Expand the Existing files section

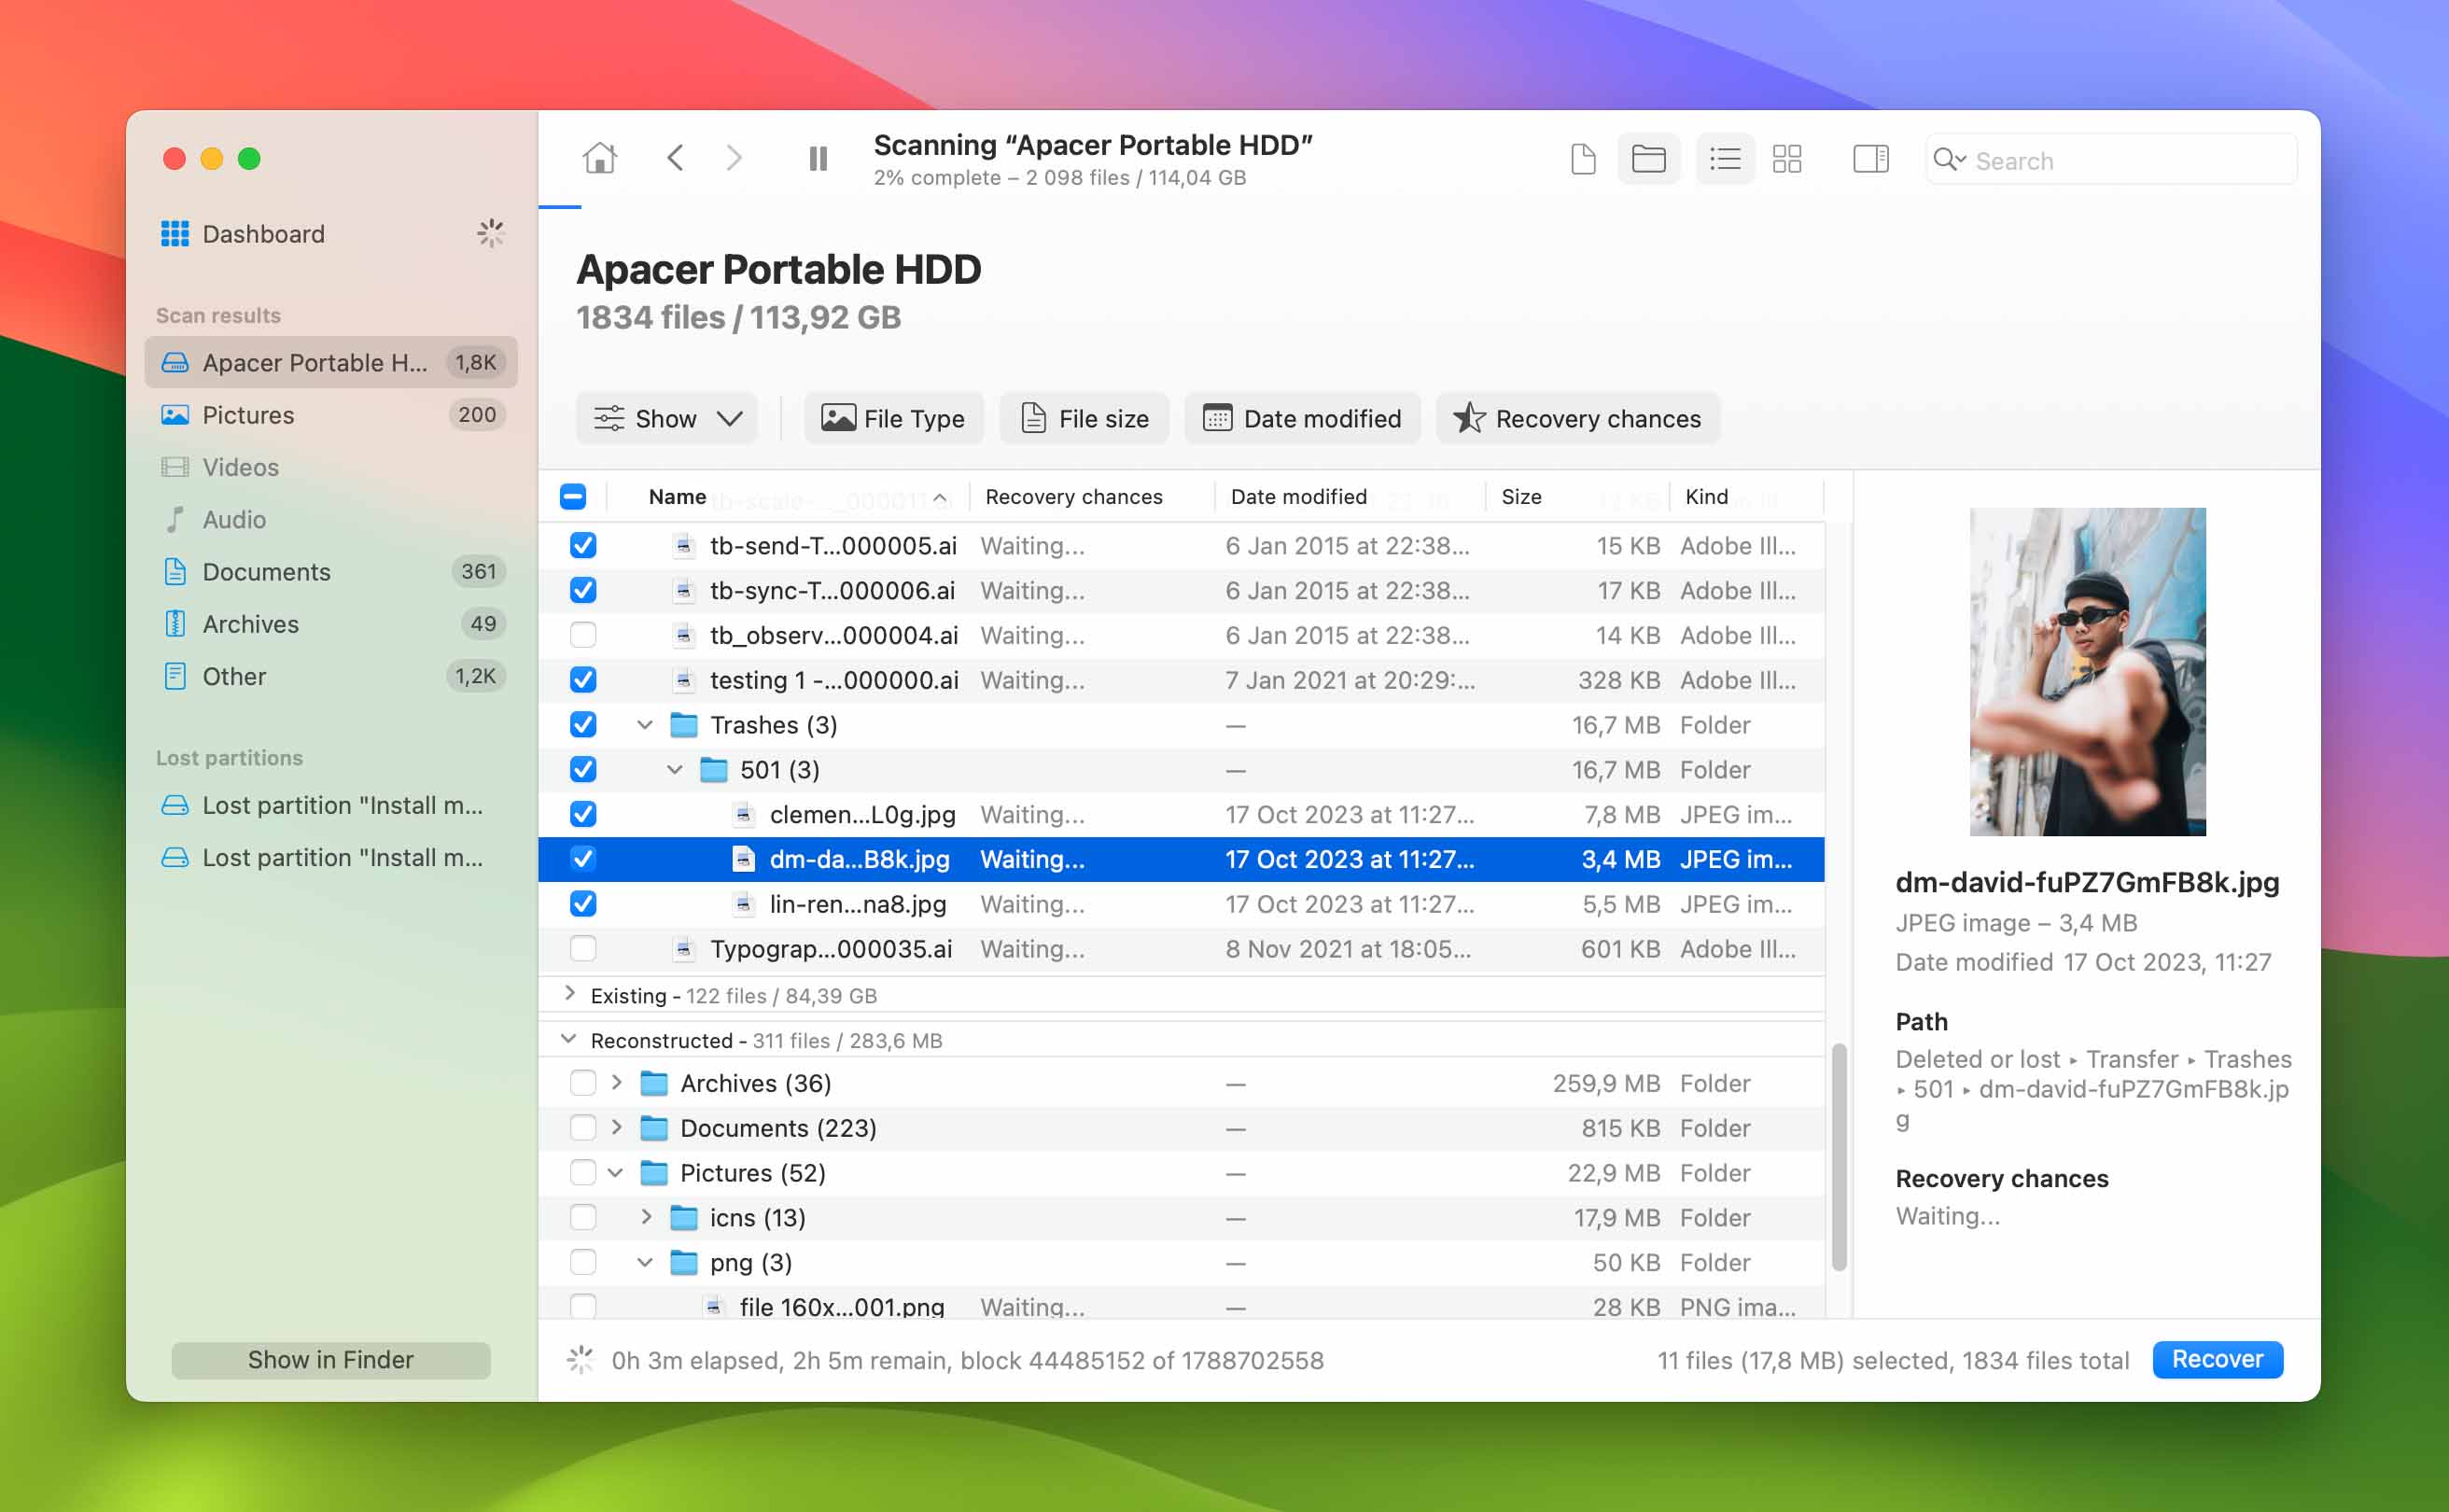click(570, 993)
